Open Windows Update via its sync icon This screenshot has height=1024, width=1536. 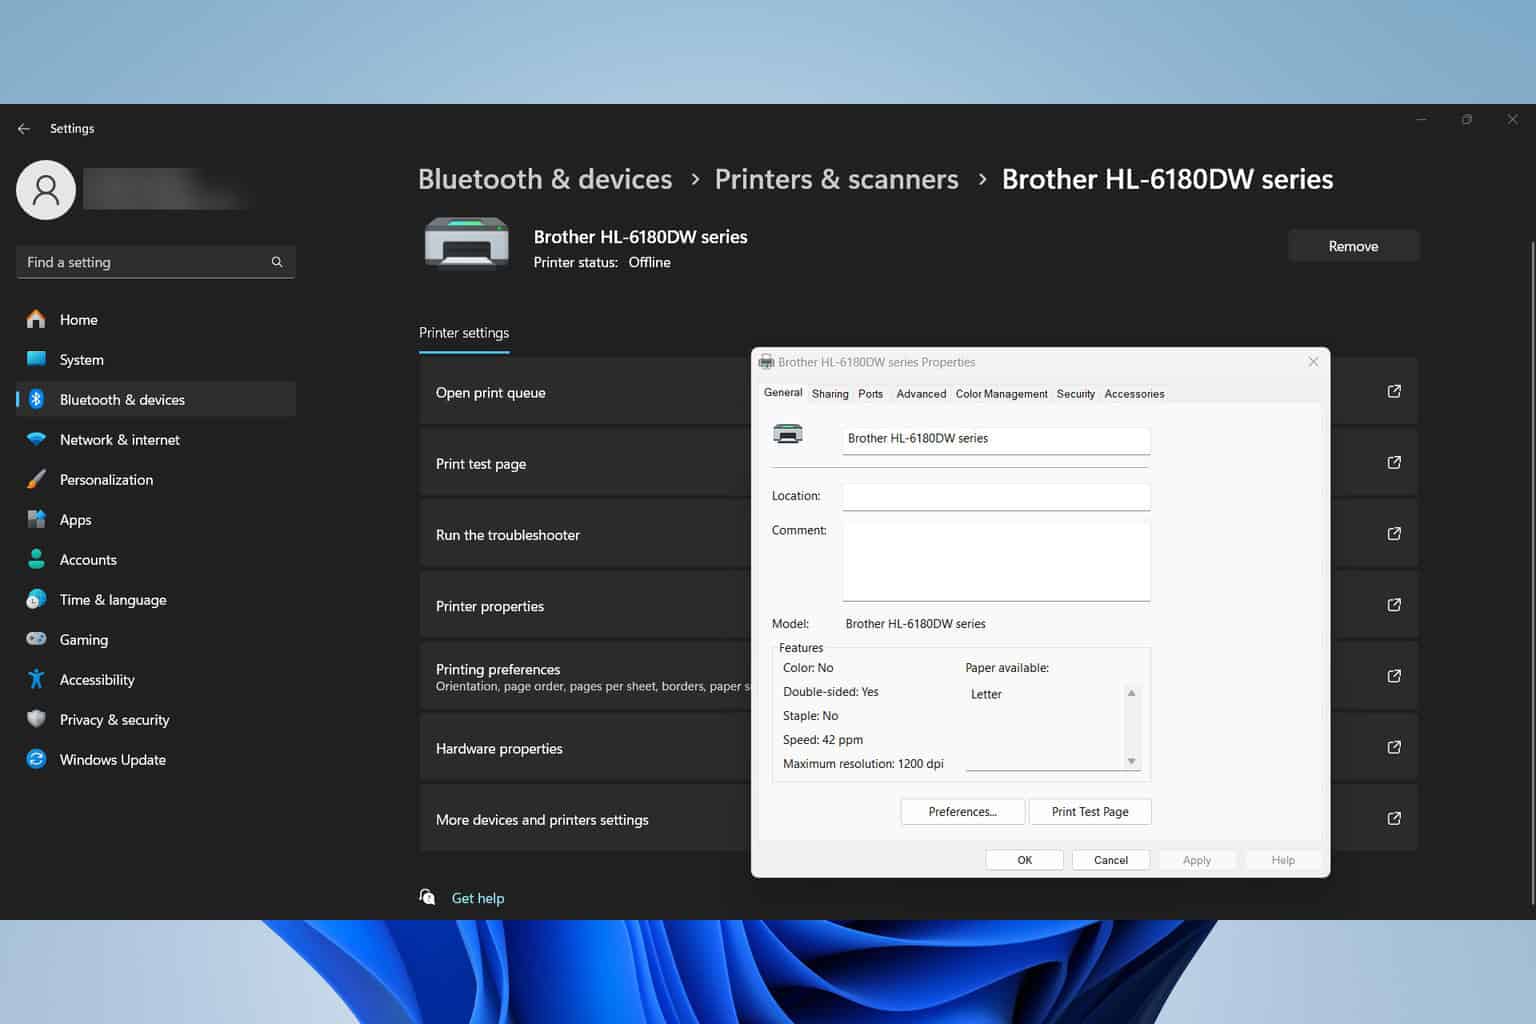coord(36,759)
